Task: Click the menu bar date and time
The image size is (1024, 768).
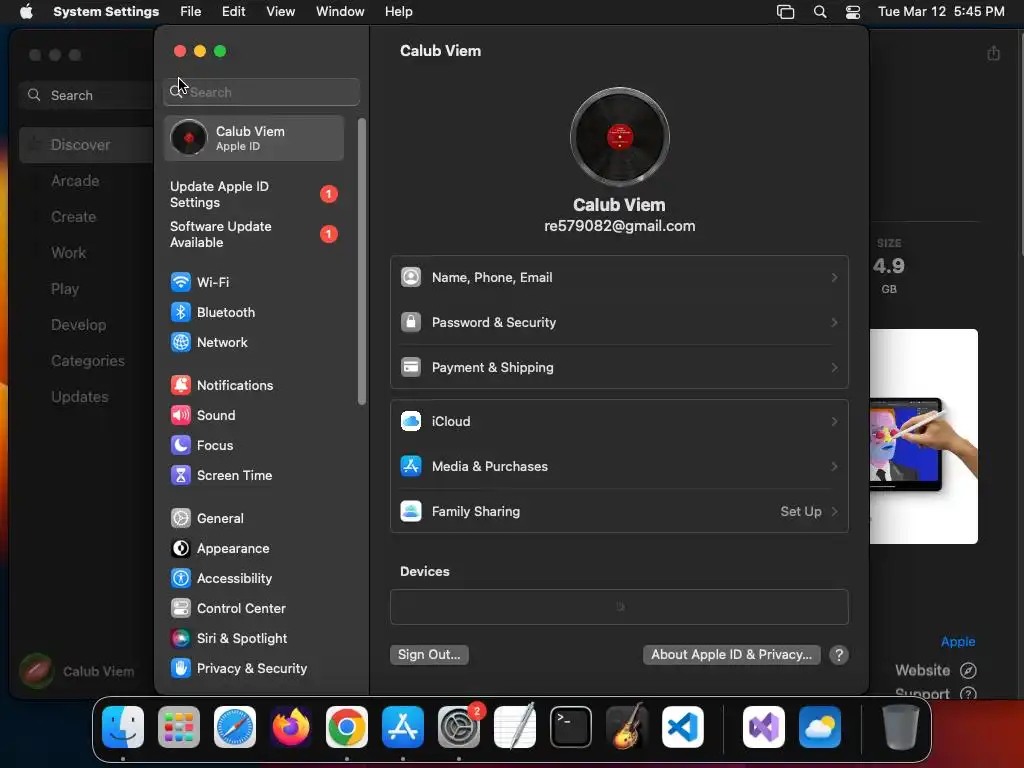Action: pos(941,12)
